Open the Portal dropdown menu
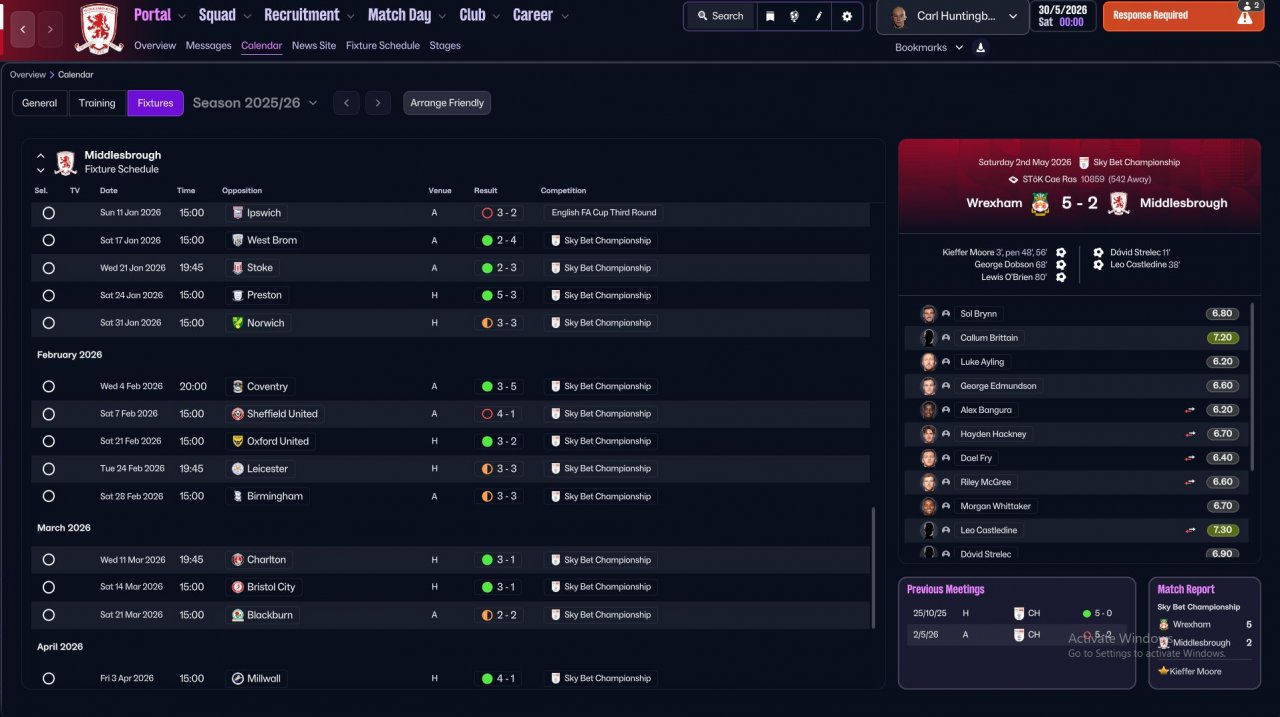This screenshot has width=1280, height=717. coord(159,15)
